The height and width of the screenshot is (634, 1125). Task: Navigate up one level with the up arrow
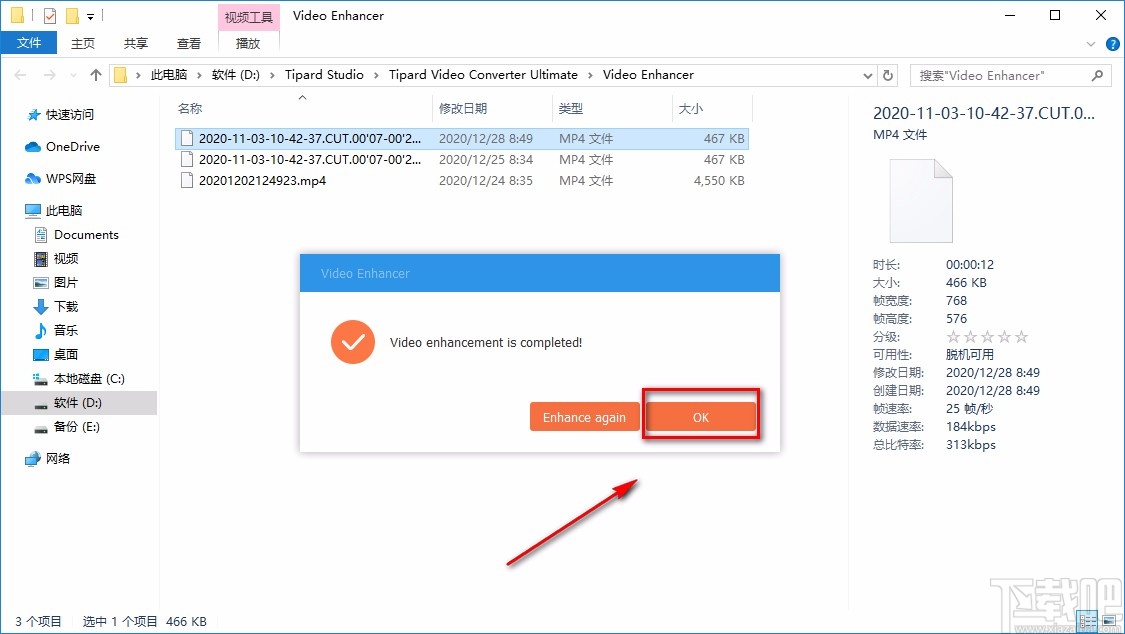click(95, 74)
